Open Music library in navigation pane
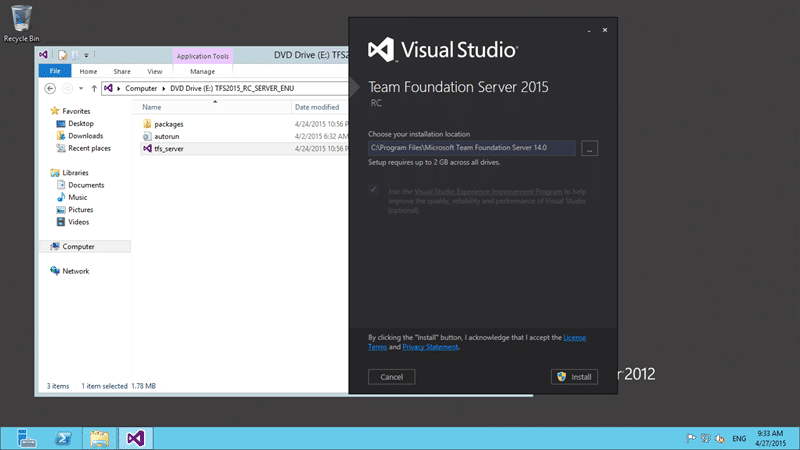 (78, 197)
